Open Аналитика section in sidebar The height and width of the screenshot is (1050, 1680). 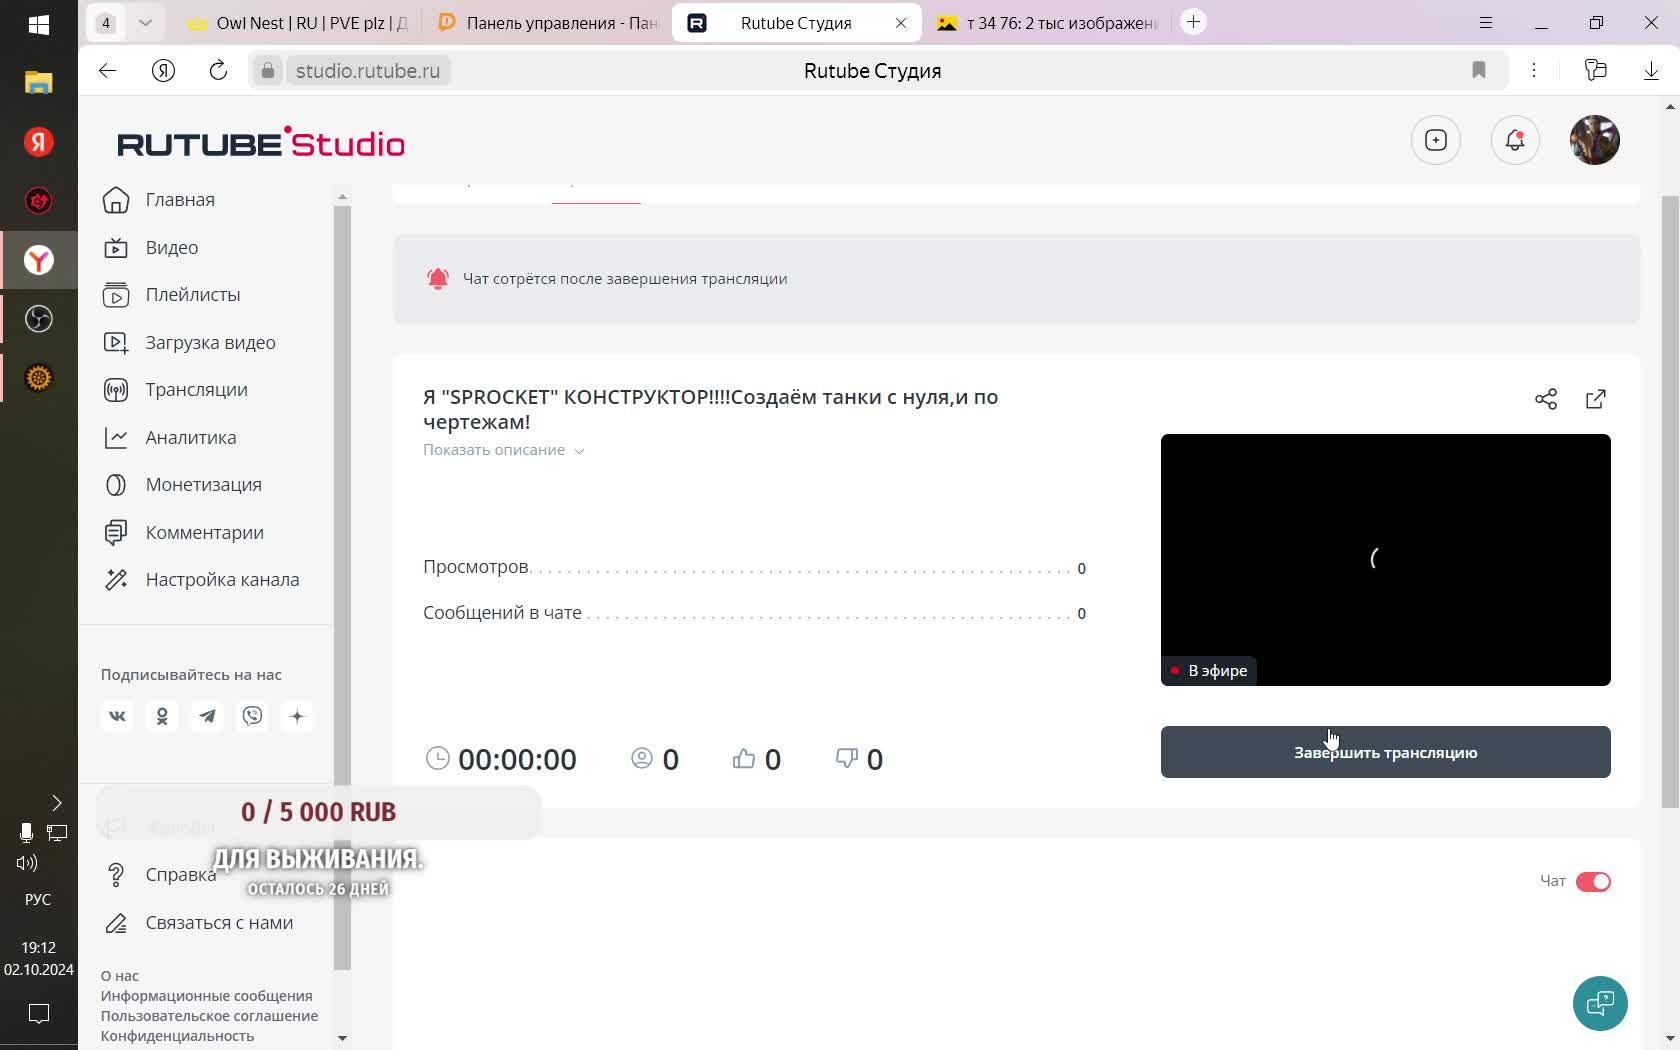pyautogui.click(x=171, y=437)
